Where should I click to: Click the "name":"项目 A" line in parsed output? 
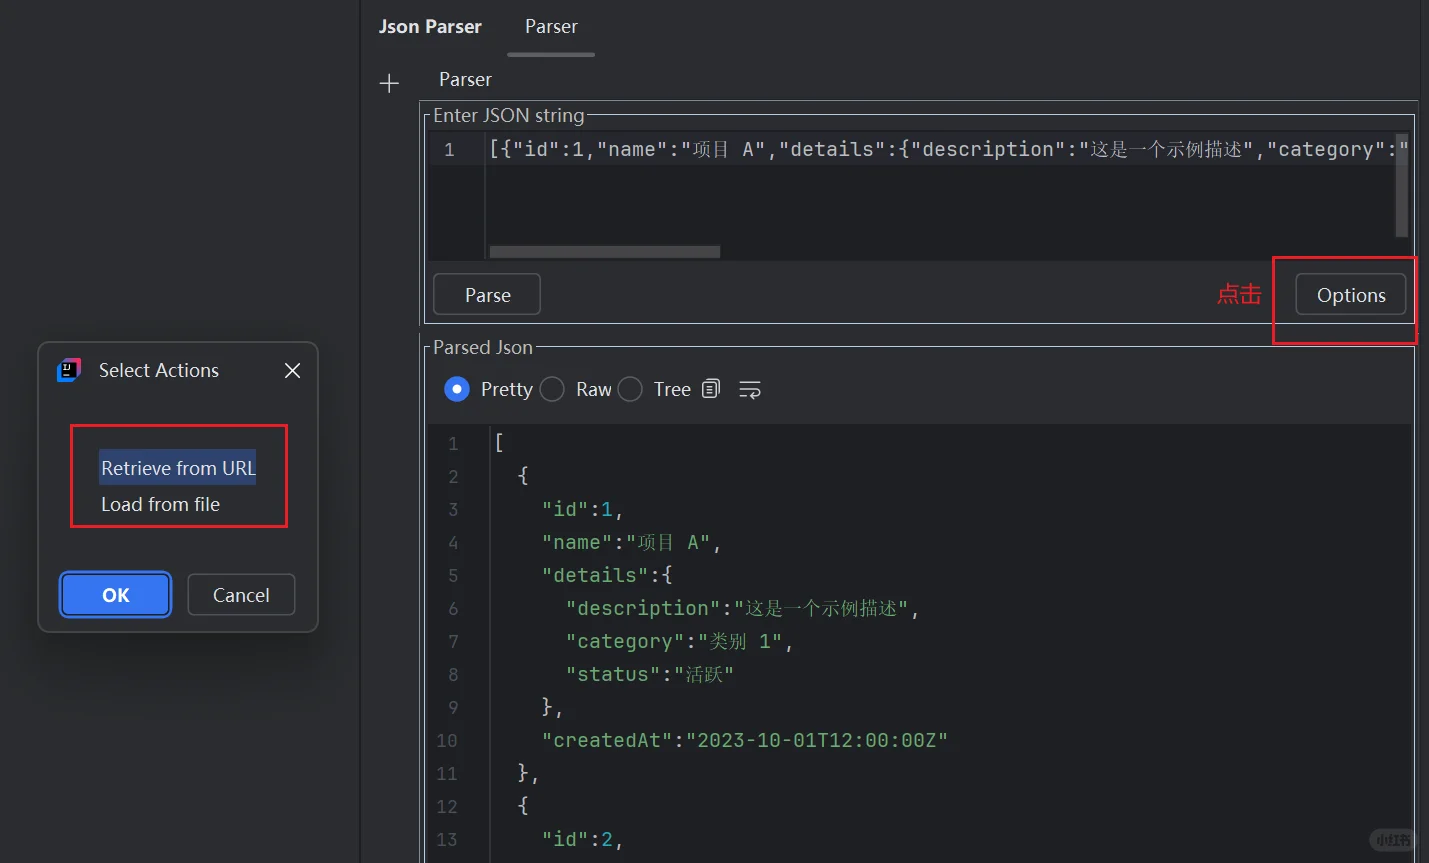631,542
